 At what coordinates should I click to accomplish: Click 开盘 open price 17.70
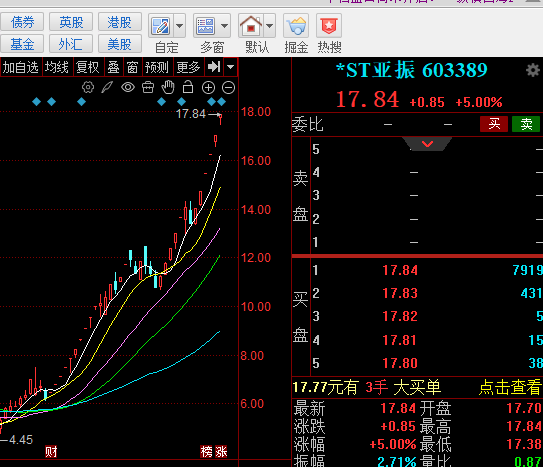pos(524,408)
